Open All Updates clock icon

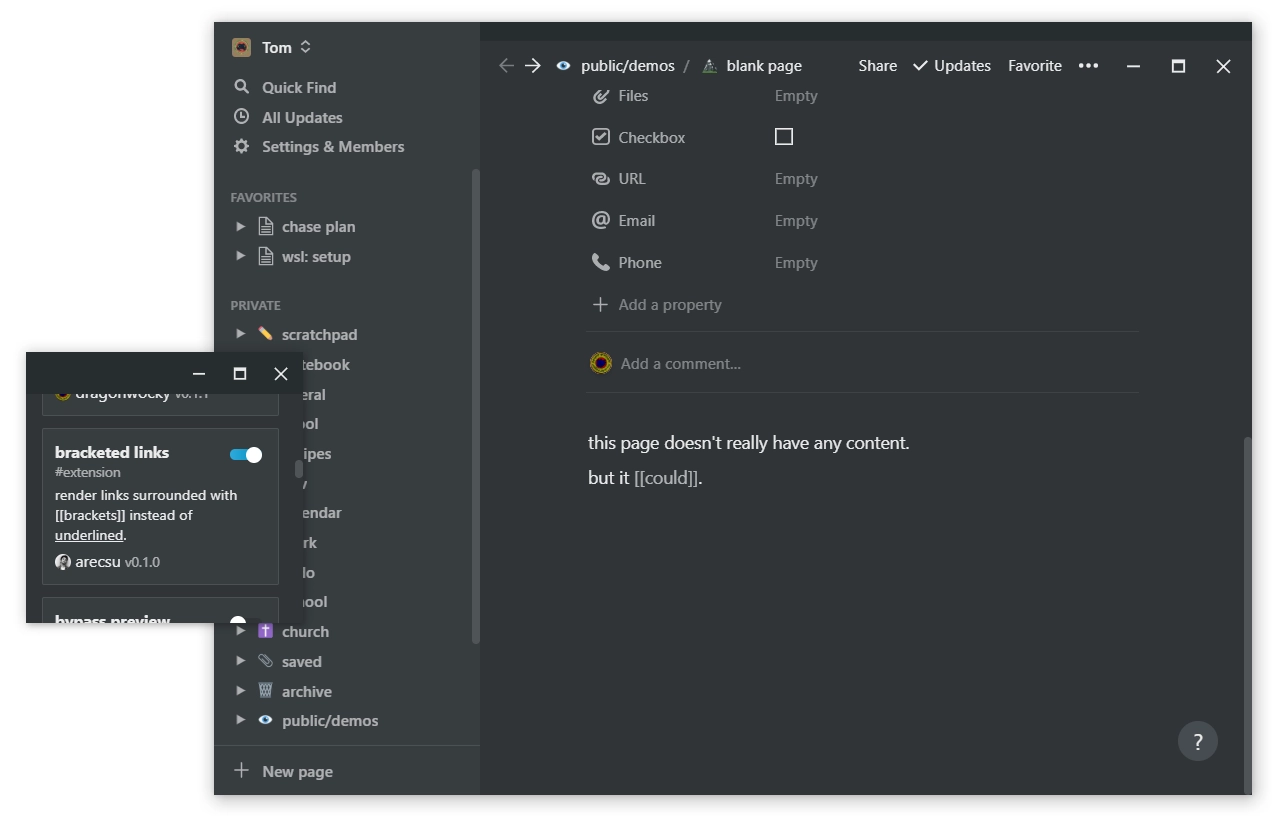(241, 117)
